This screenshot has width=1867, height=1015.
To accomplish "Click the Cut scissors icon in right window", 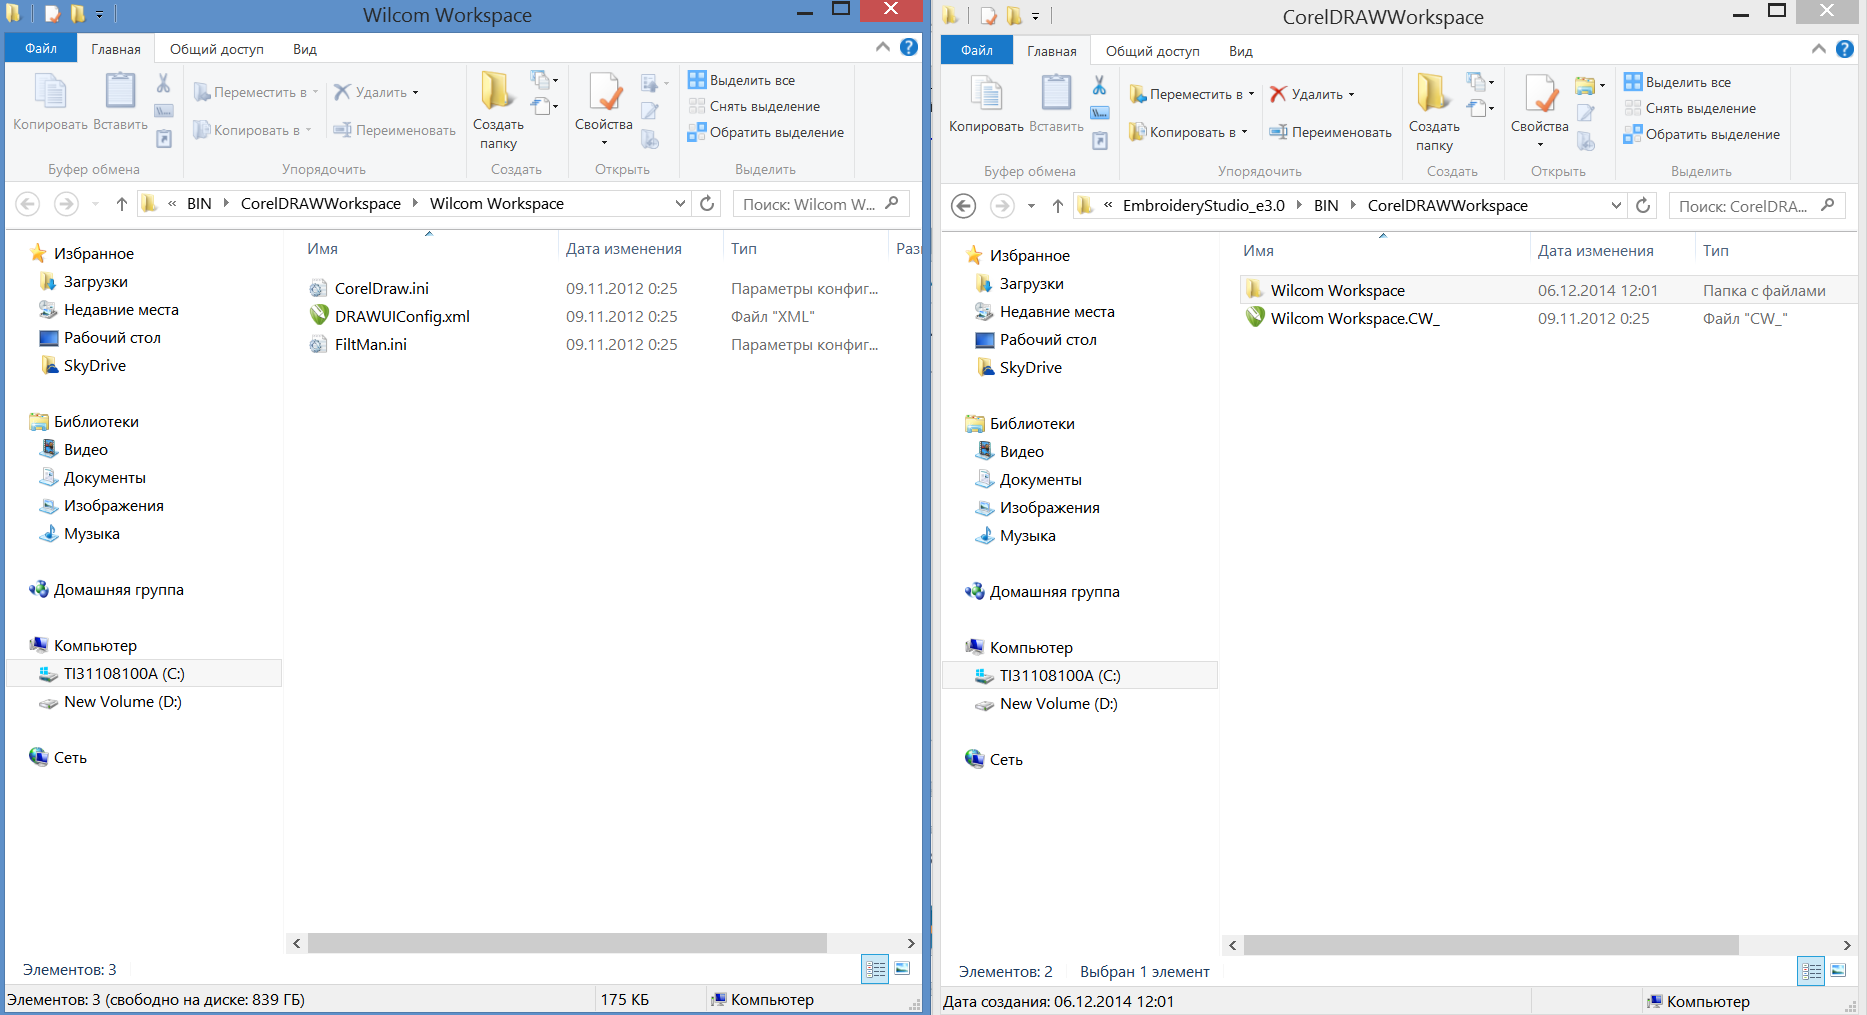I will click(1099, 85).
